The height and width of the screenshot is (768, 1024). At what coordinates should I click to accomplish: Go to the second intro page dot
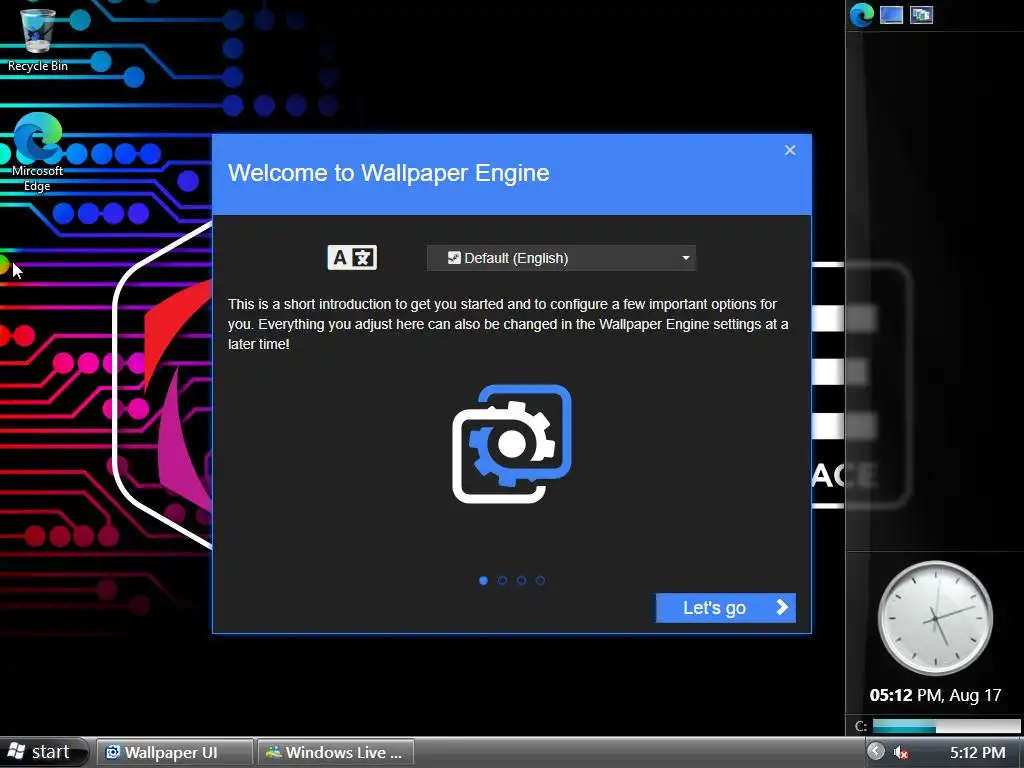502,581
